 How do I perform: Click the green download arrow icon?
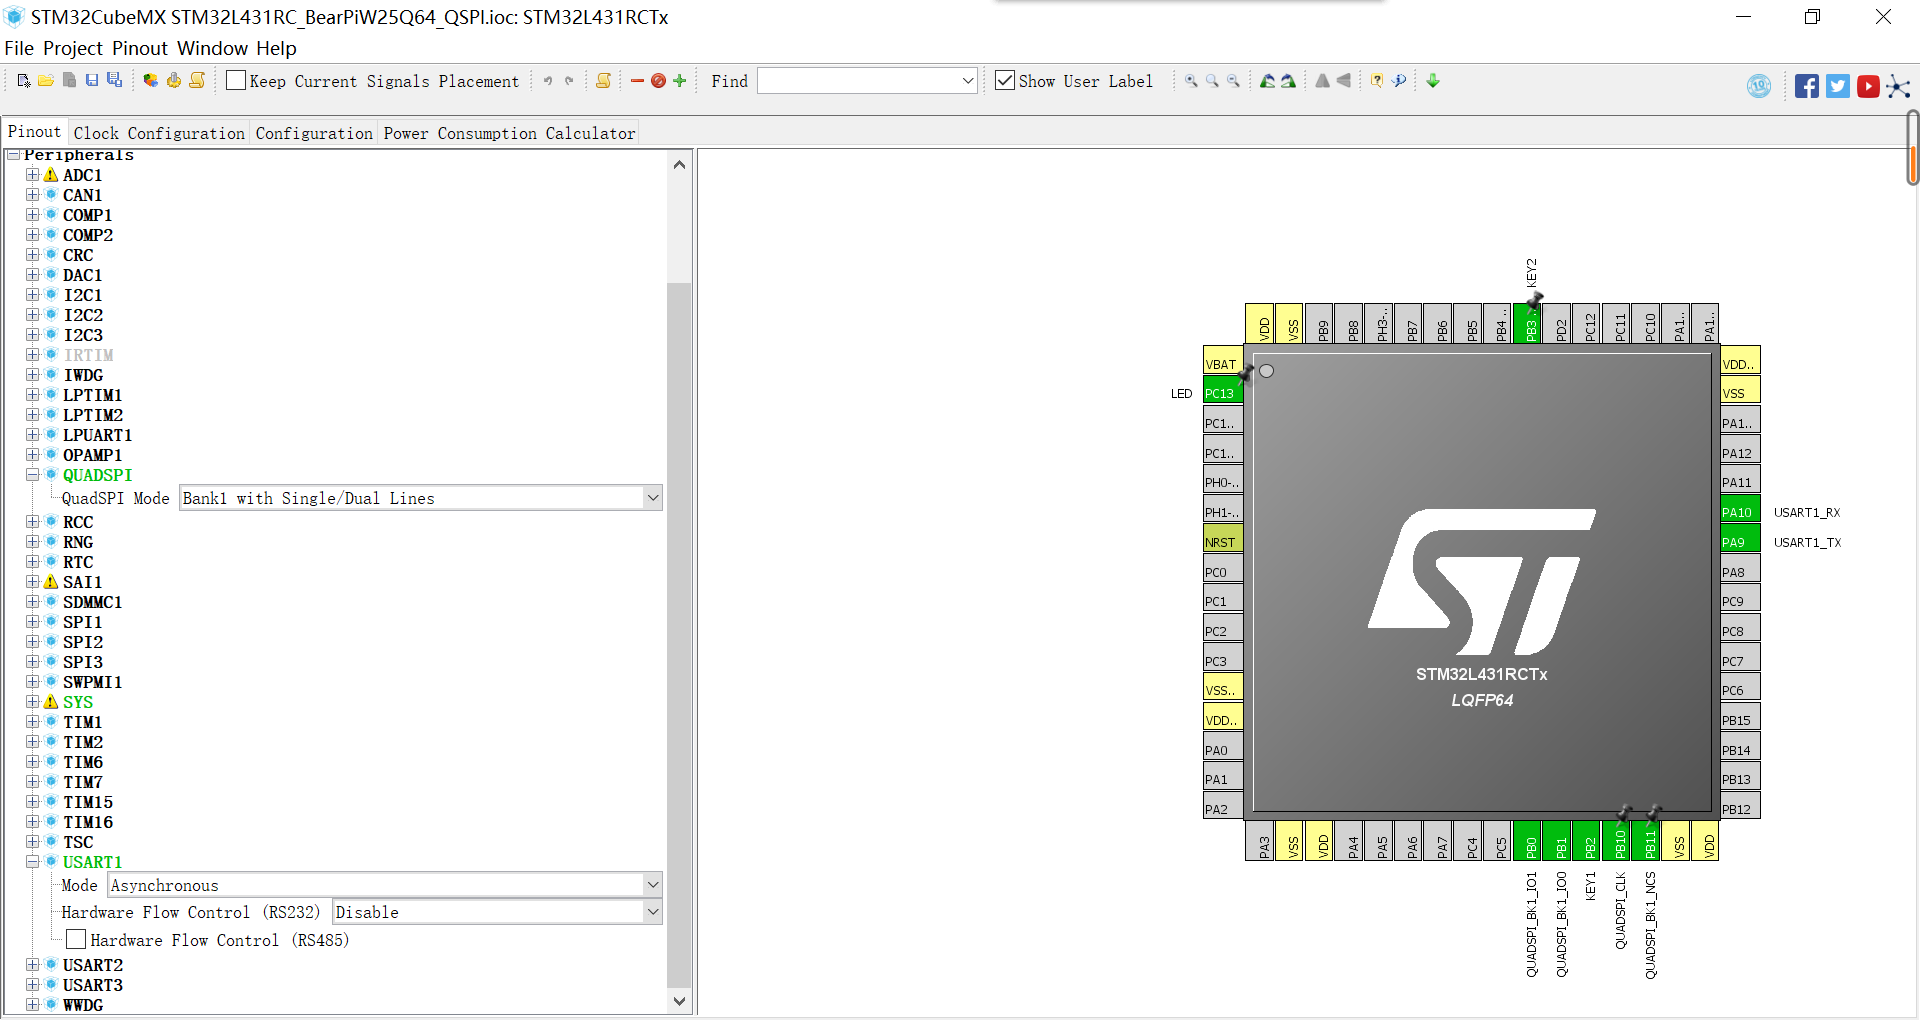pos(1433,81)
